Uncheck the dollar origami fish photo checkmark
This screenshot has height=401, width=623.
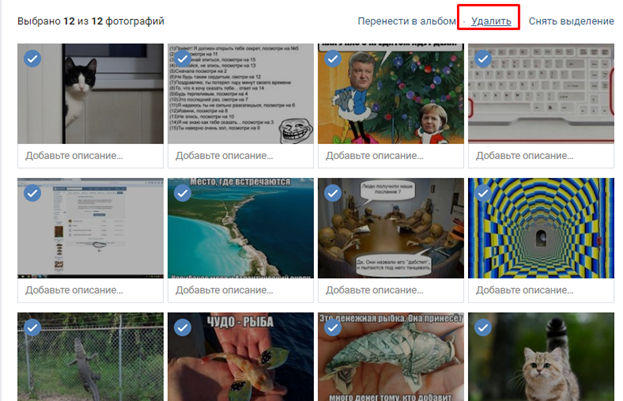coord(333,327)
